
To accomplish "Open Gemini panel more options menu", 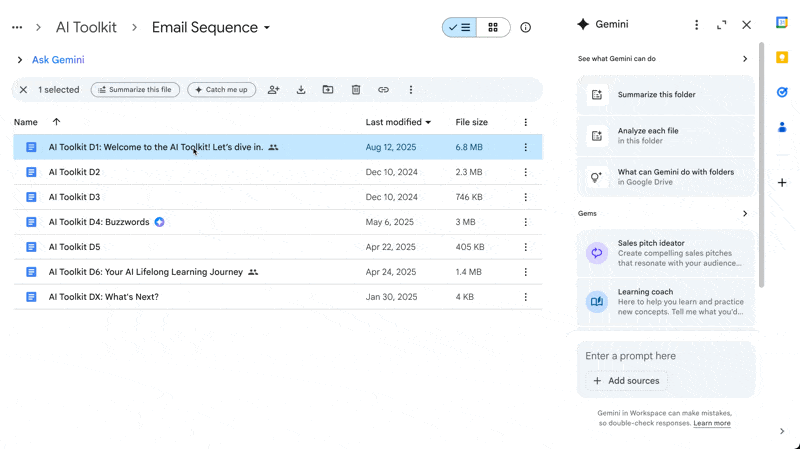I will 696,25.
